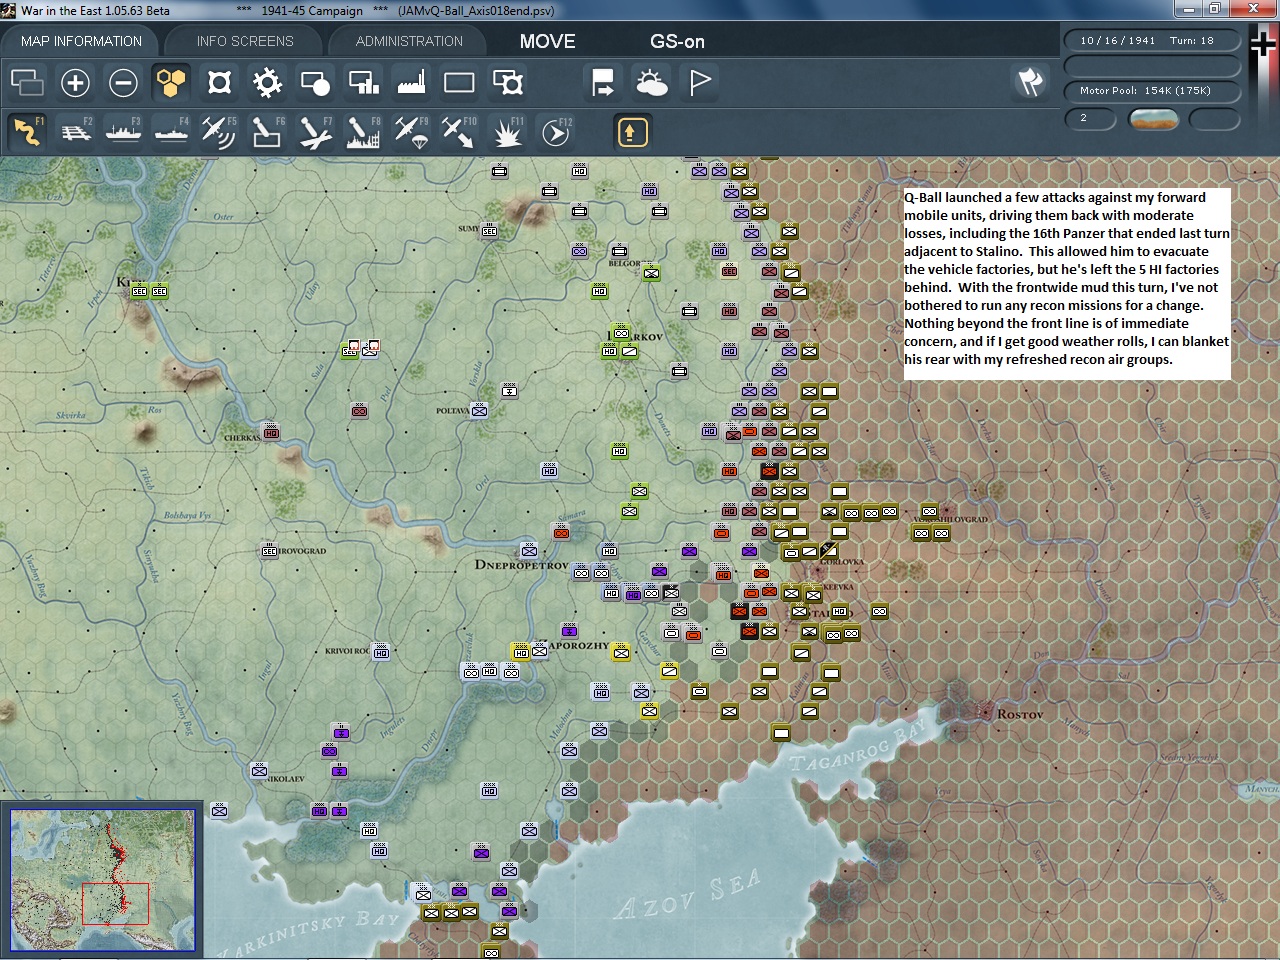
Task: Click the flag with arrow icon
Action: coord(603,82)
